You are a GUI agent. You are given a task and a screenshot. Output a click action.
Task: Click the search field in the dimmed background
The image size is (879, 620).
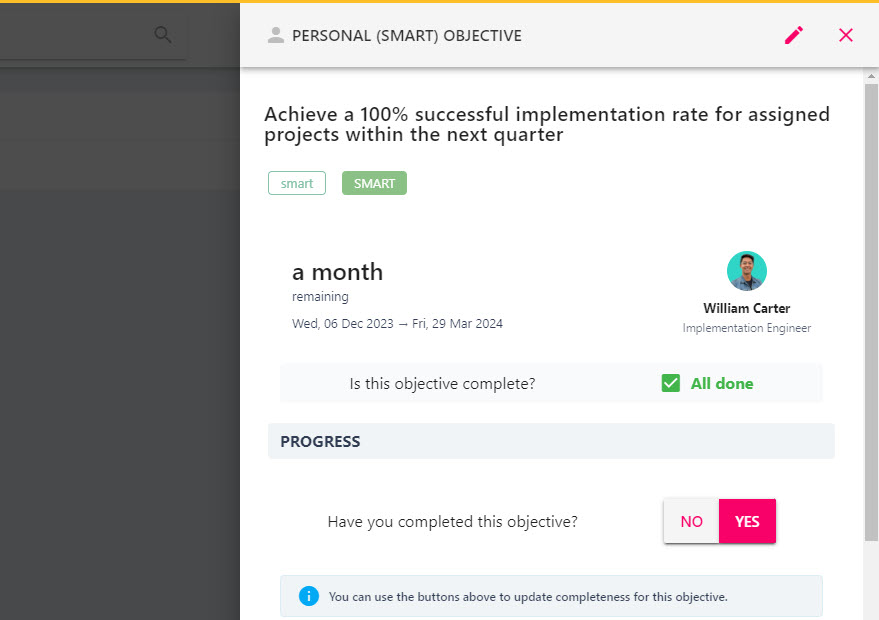[x=92, y=35]
